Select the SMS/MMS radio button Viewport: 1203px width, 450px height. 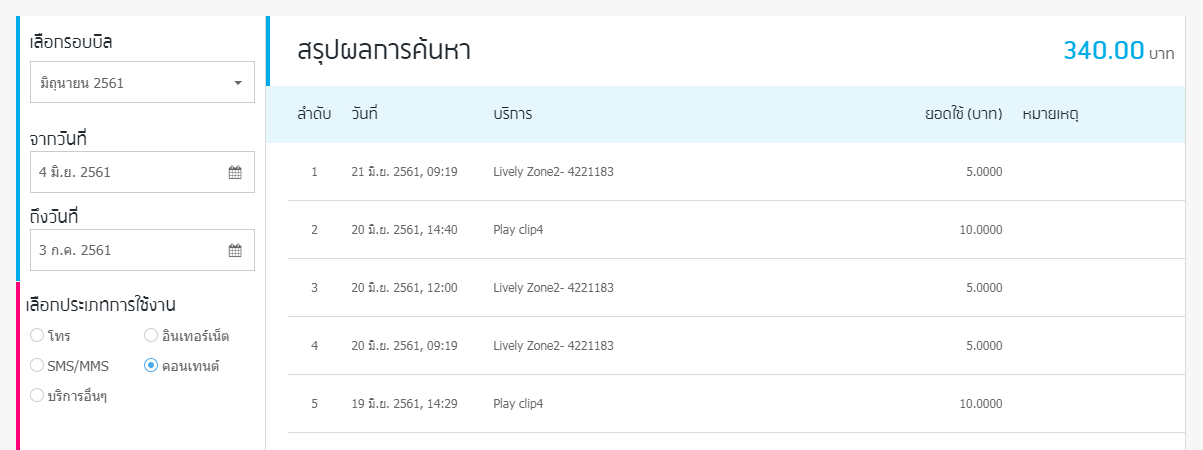pos(37,365)
